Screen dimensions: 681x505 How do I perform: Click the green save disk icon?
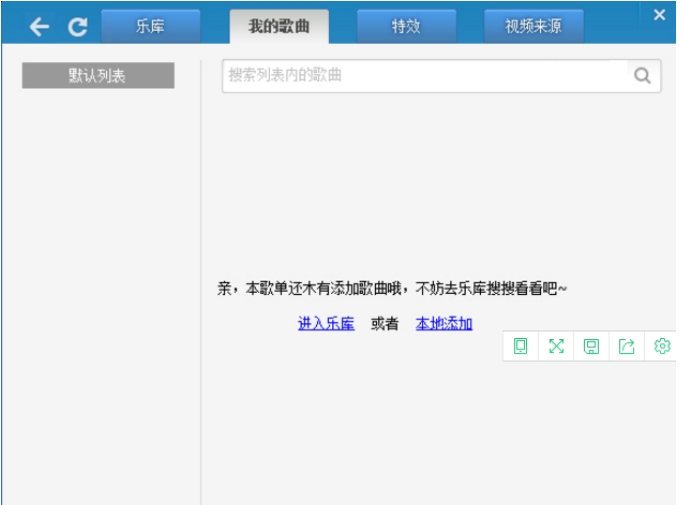(x=591, y=346)
